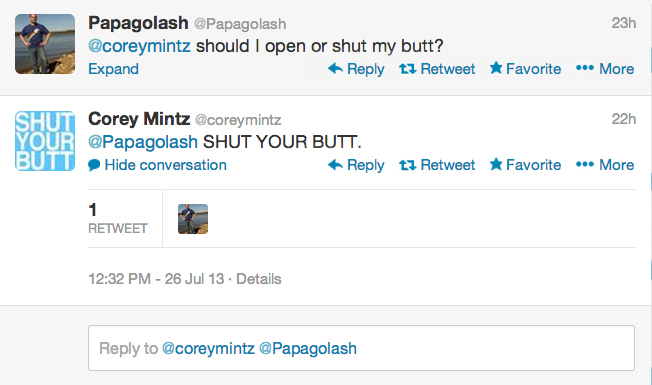652x385 pixels.
Task: Click the Retweet arrows icon on Corey Mintz's tweet
Action: tap(408, 165)
